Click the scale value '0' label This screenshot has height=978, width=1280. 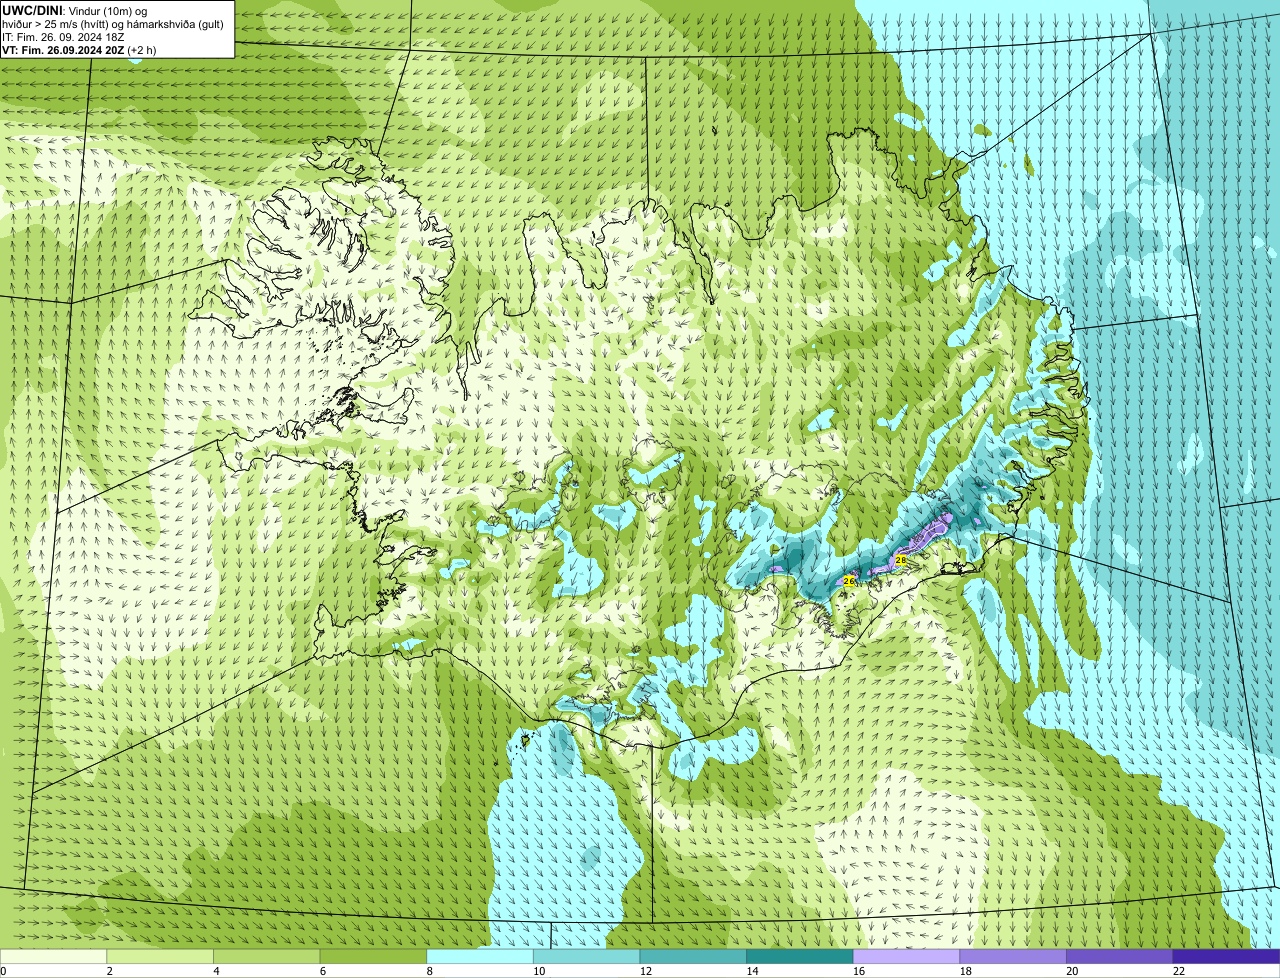point(4,971)
